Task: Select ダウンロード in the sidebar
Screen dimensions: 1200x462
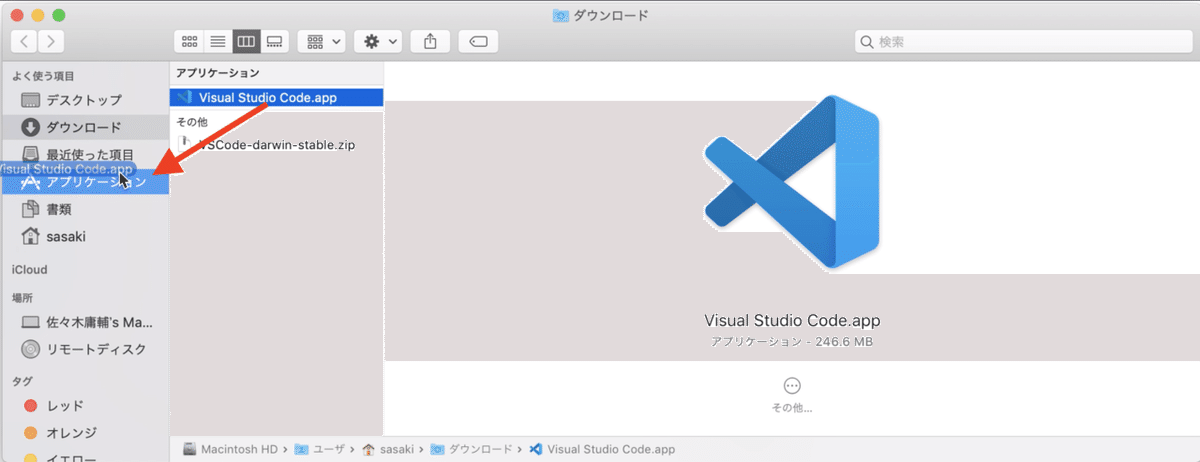Action: point(84,127)
